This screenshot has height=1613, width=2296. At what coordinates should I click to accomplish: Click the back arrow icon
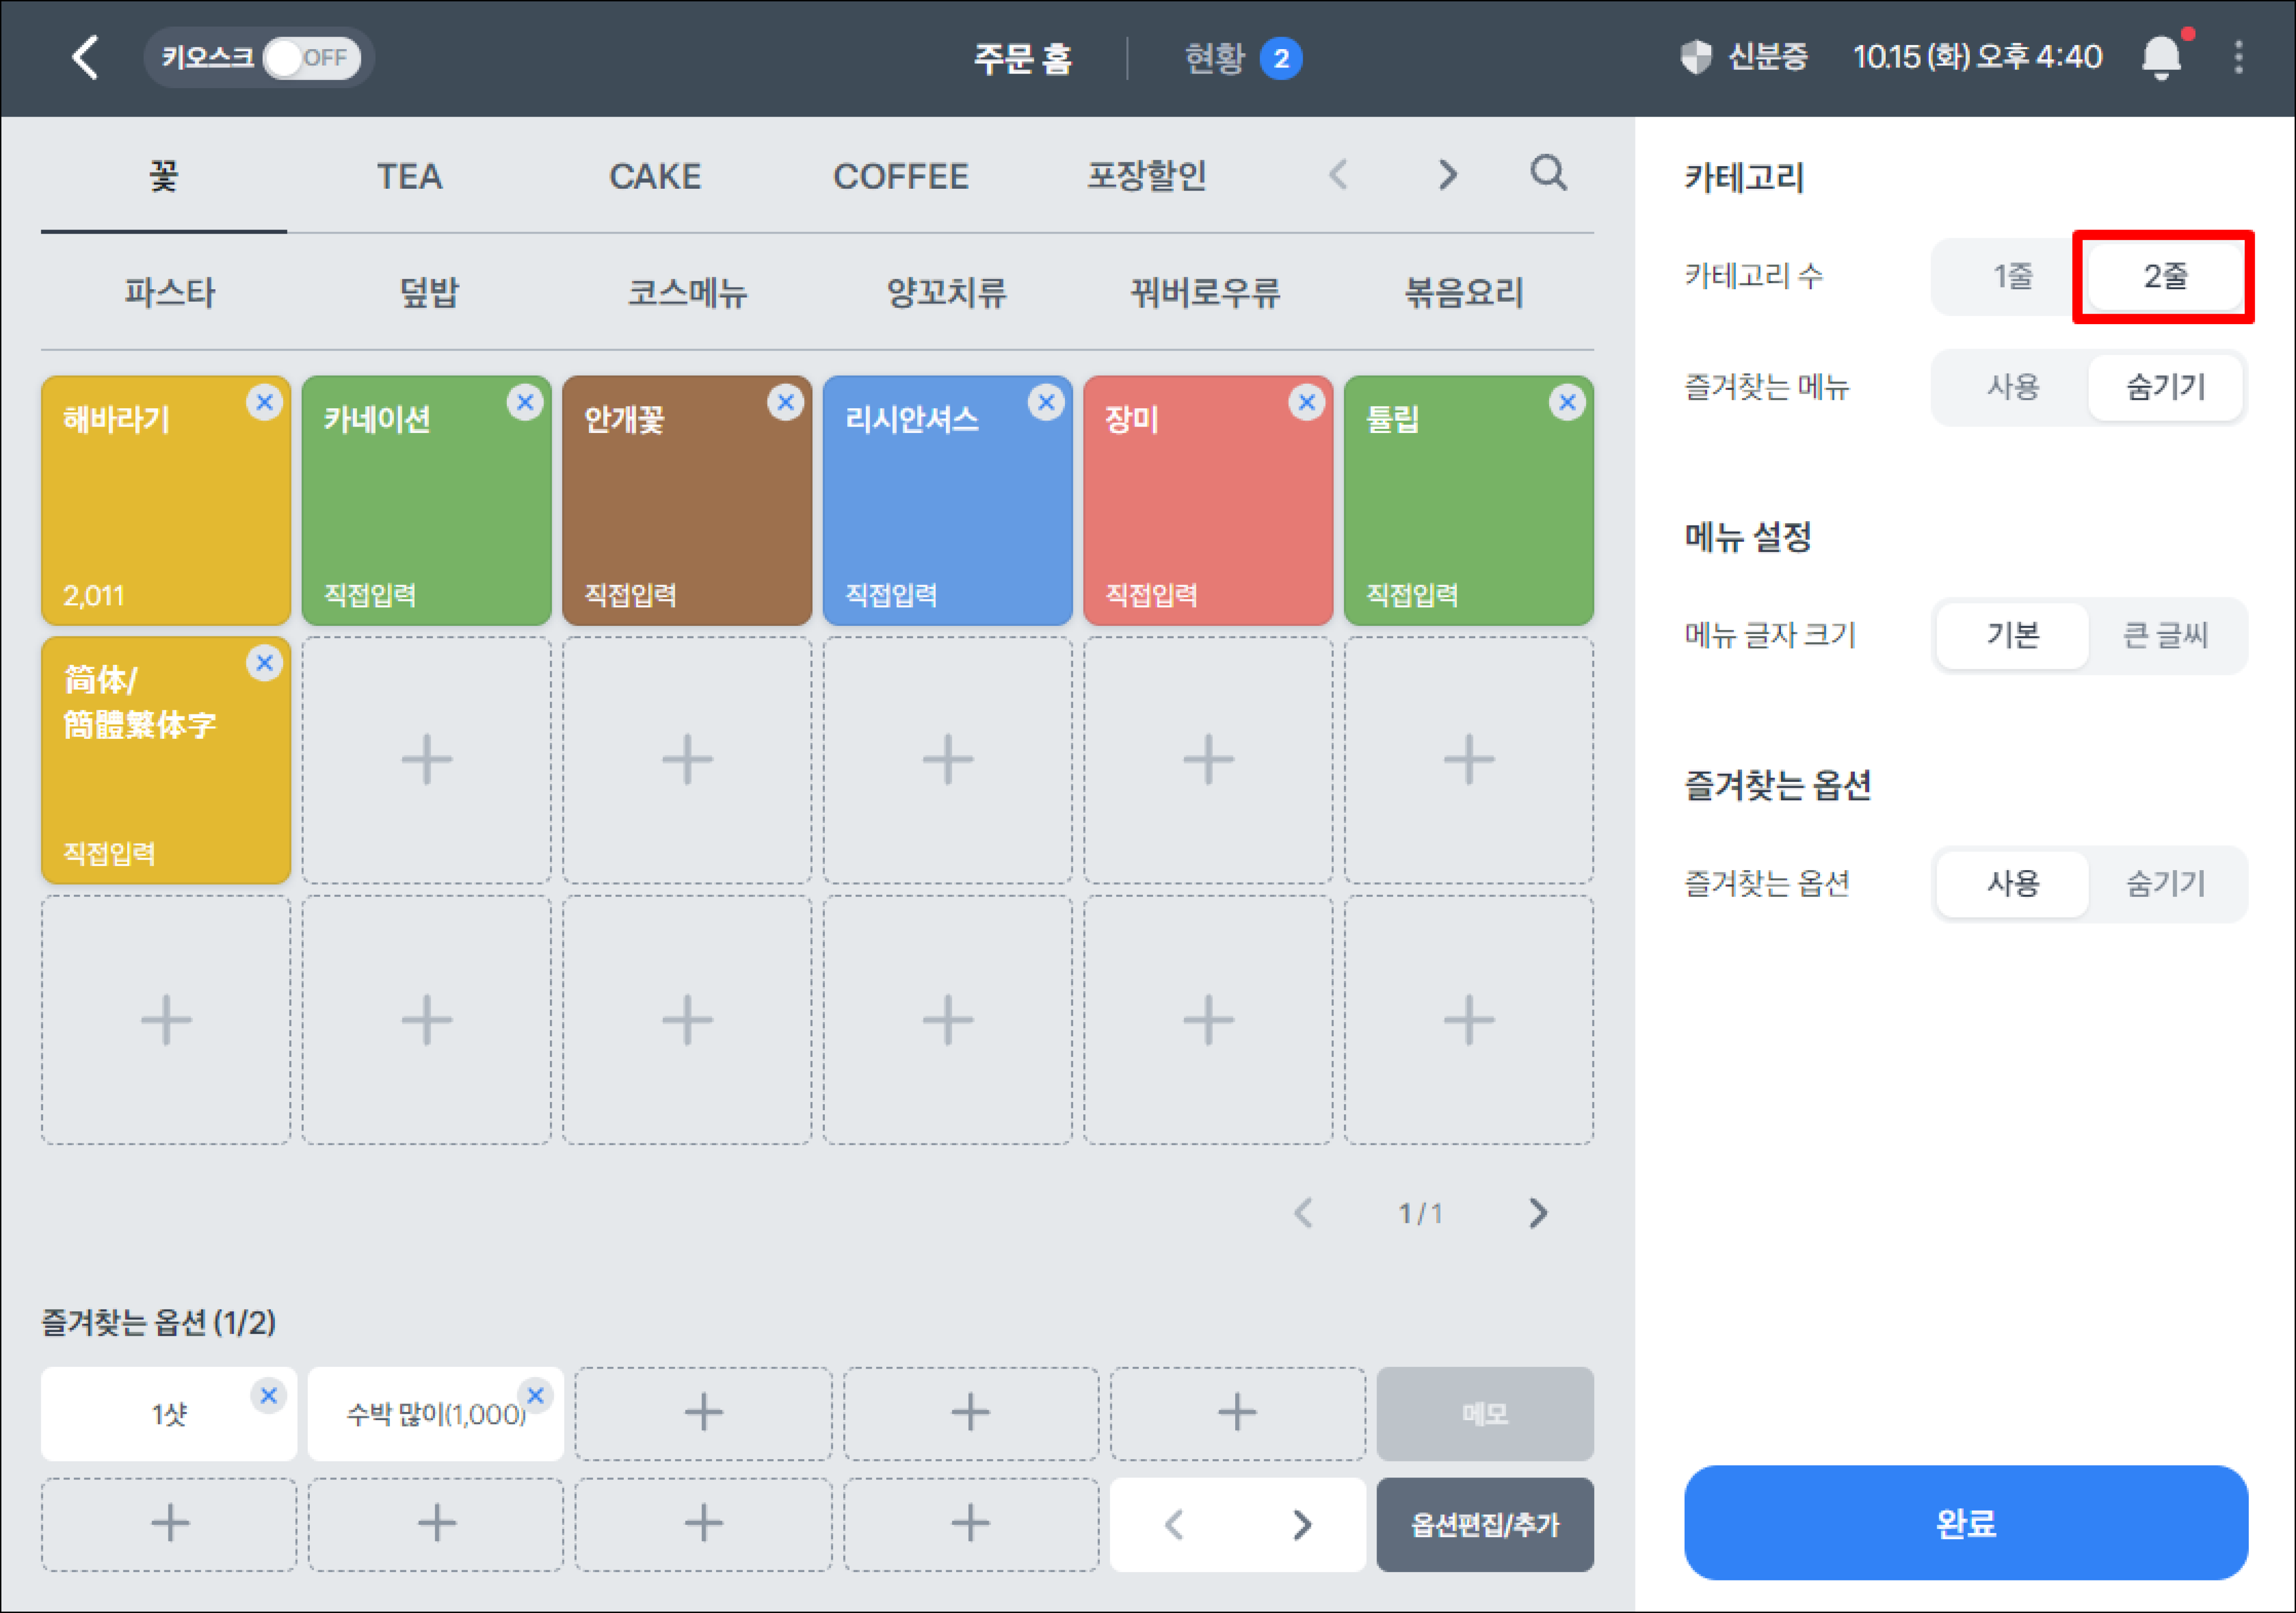(86, 57)
